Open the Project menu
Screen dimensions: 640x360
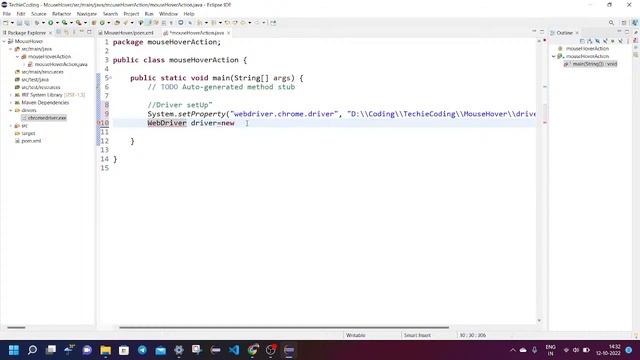tap(131, 14)
